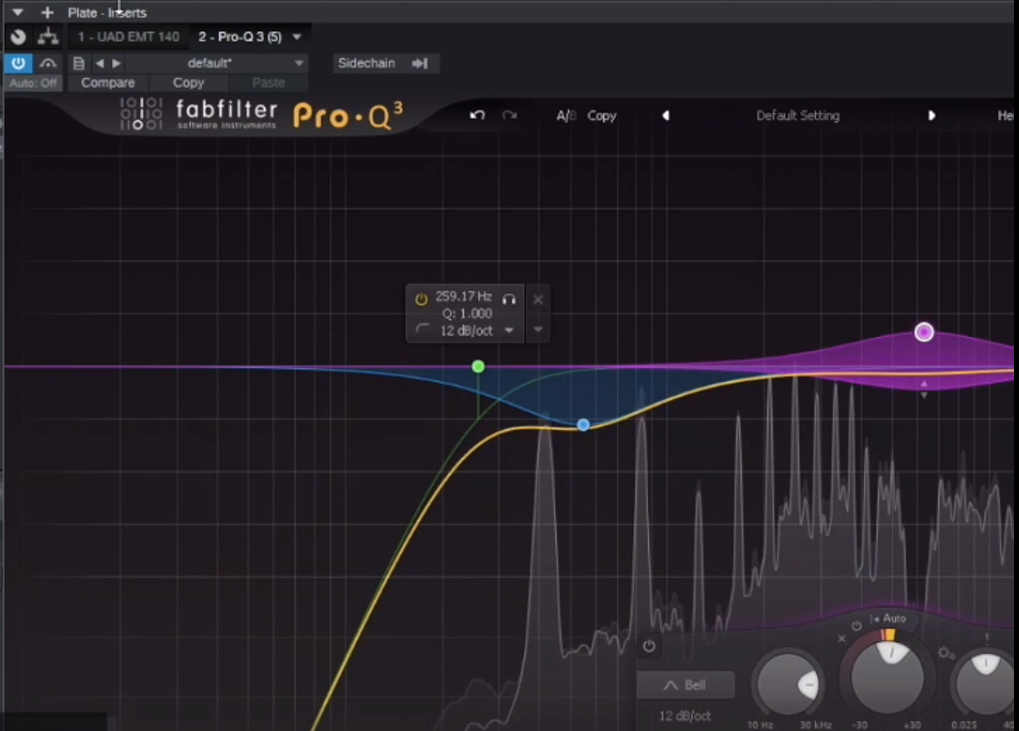
Task: Click the X to delete band in popup
Action: (x=538, y=299)
